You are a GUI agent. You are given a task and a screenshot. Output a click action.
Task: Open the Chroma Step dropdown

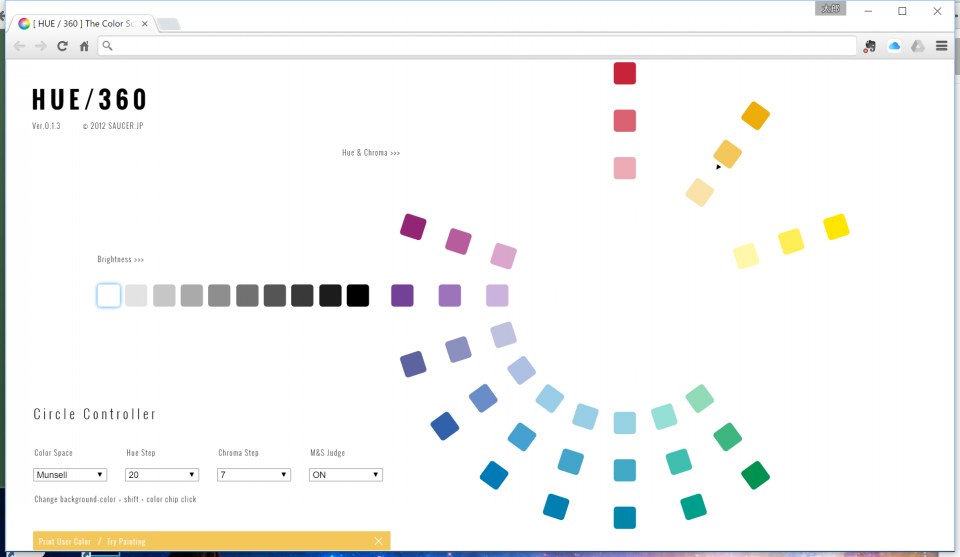[254, 475]
